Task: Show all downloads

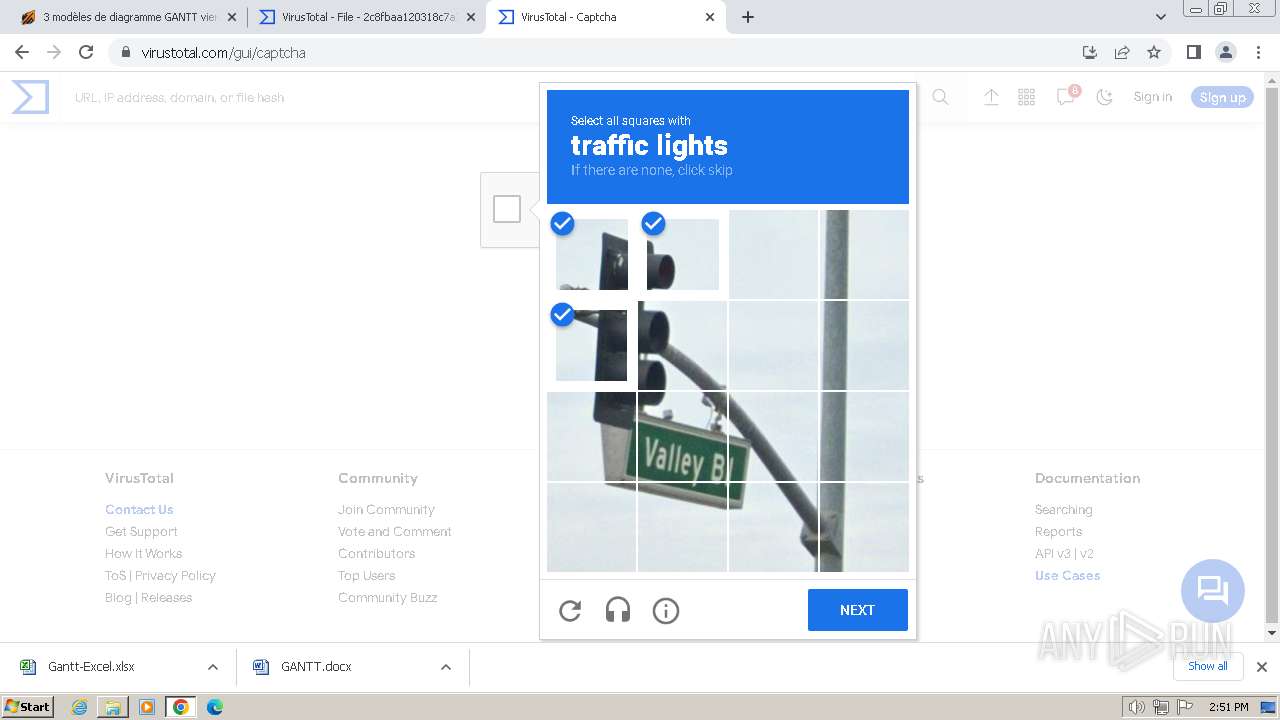Action: coord(1207,666)
